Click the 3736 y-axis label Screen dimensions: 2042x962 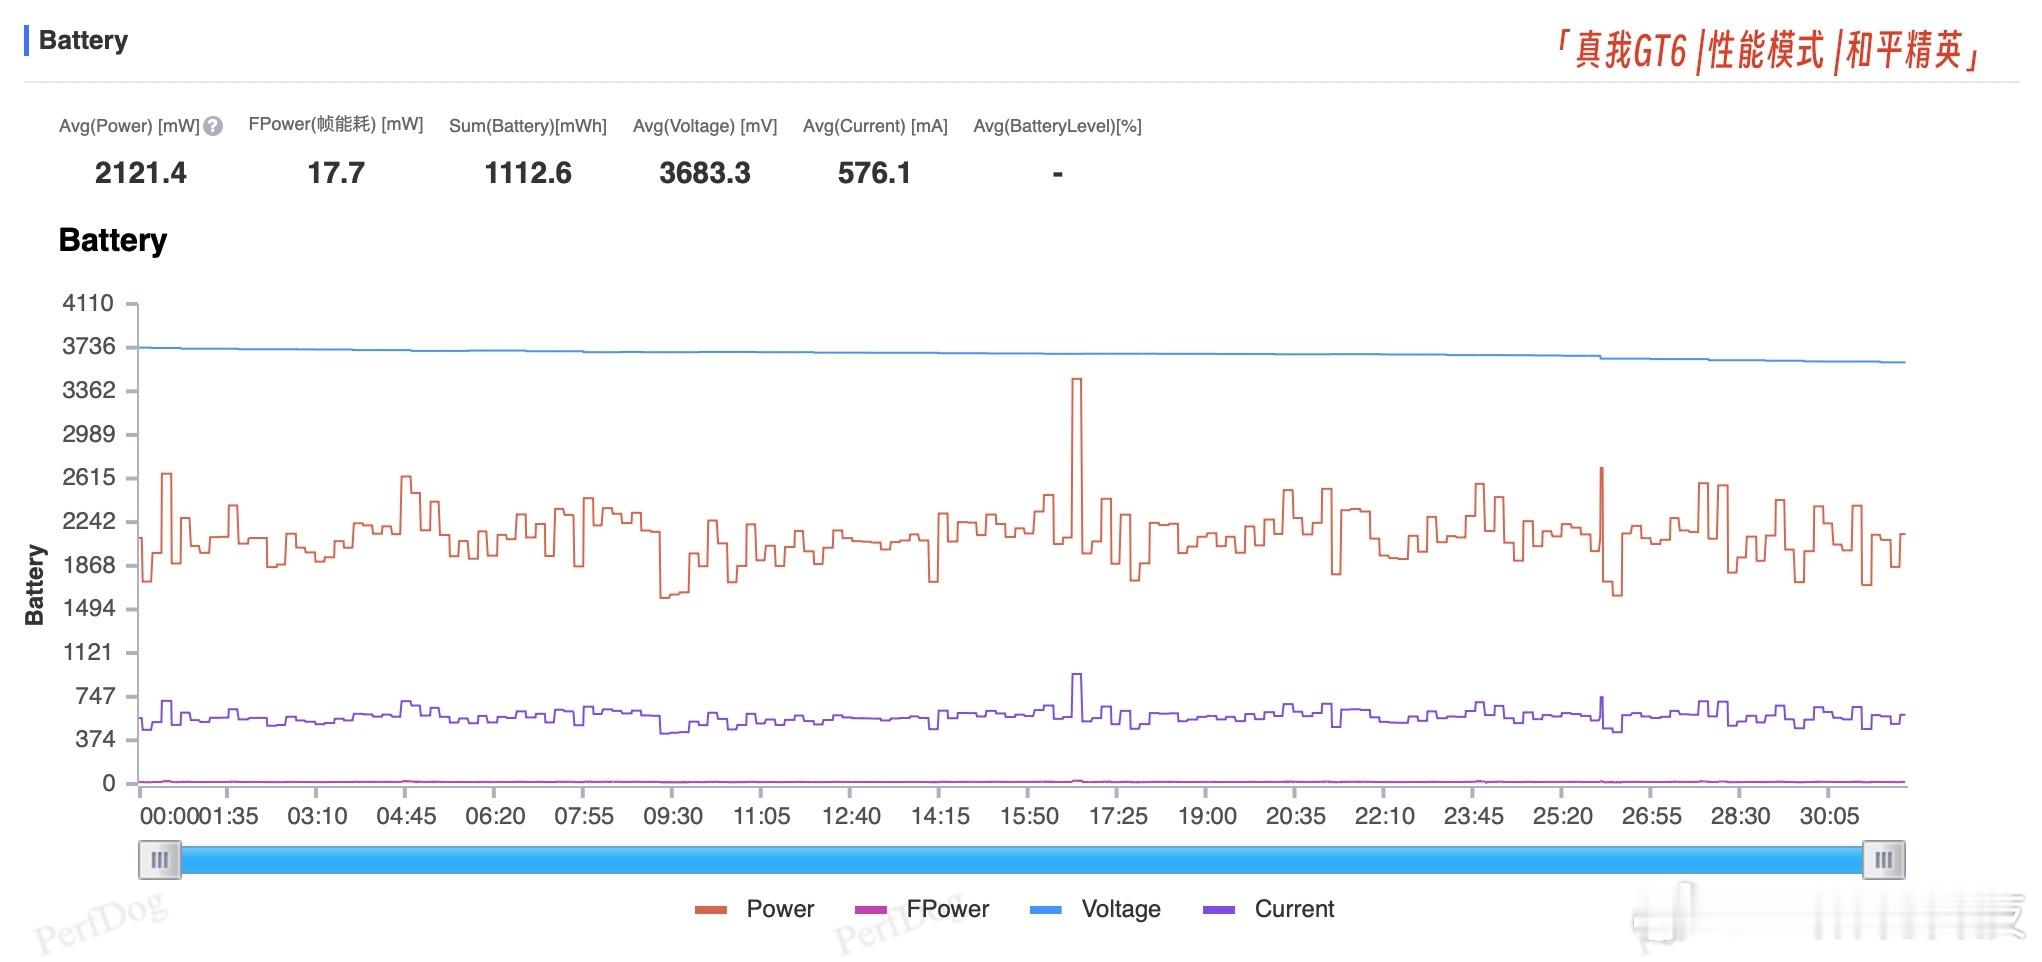click(88, 347)
